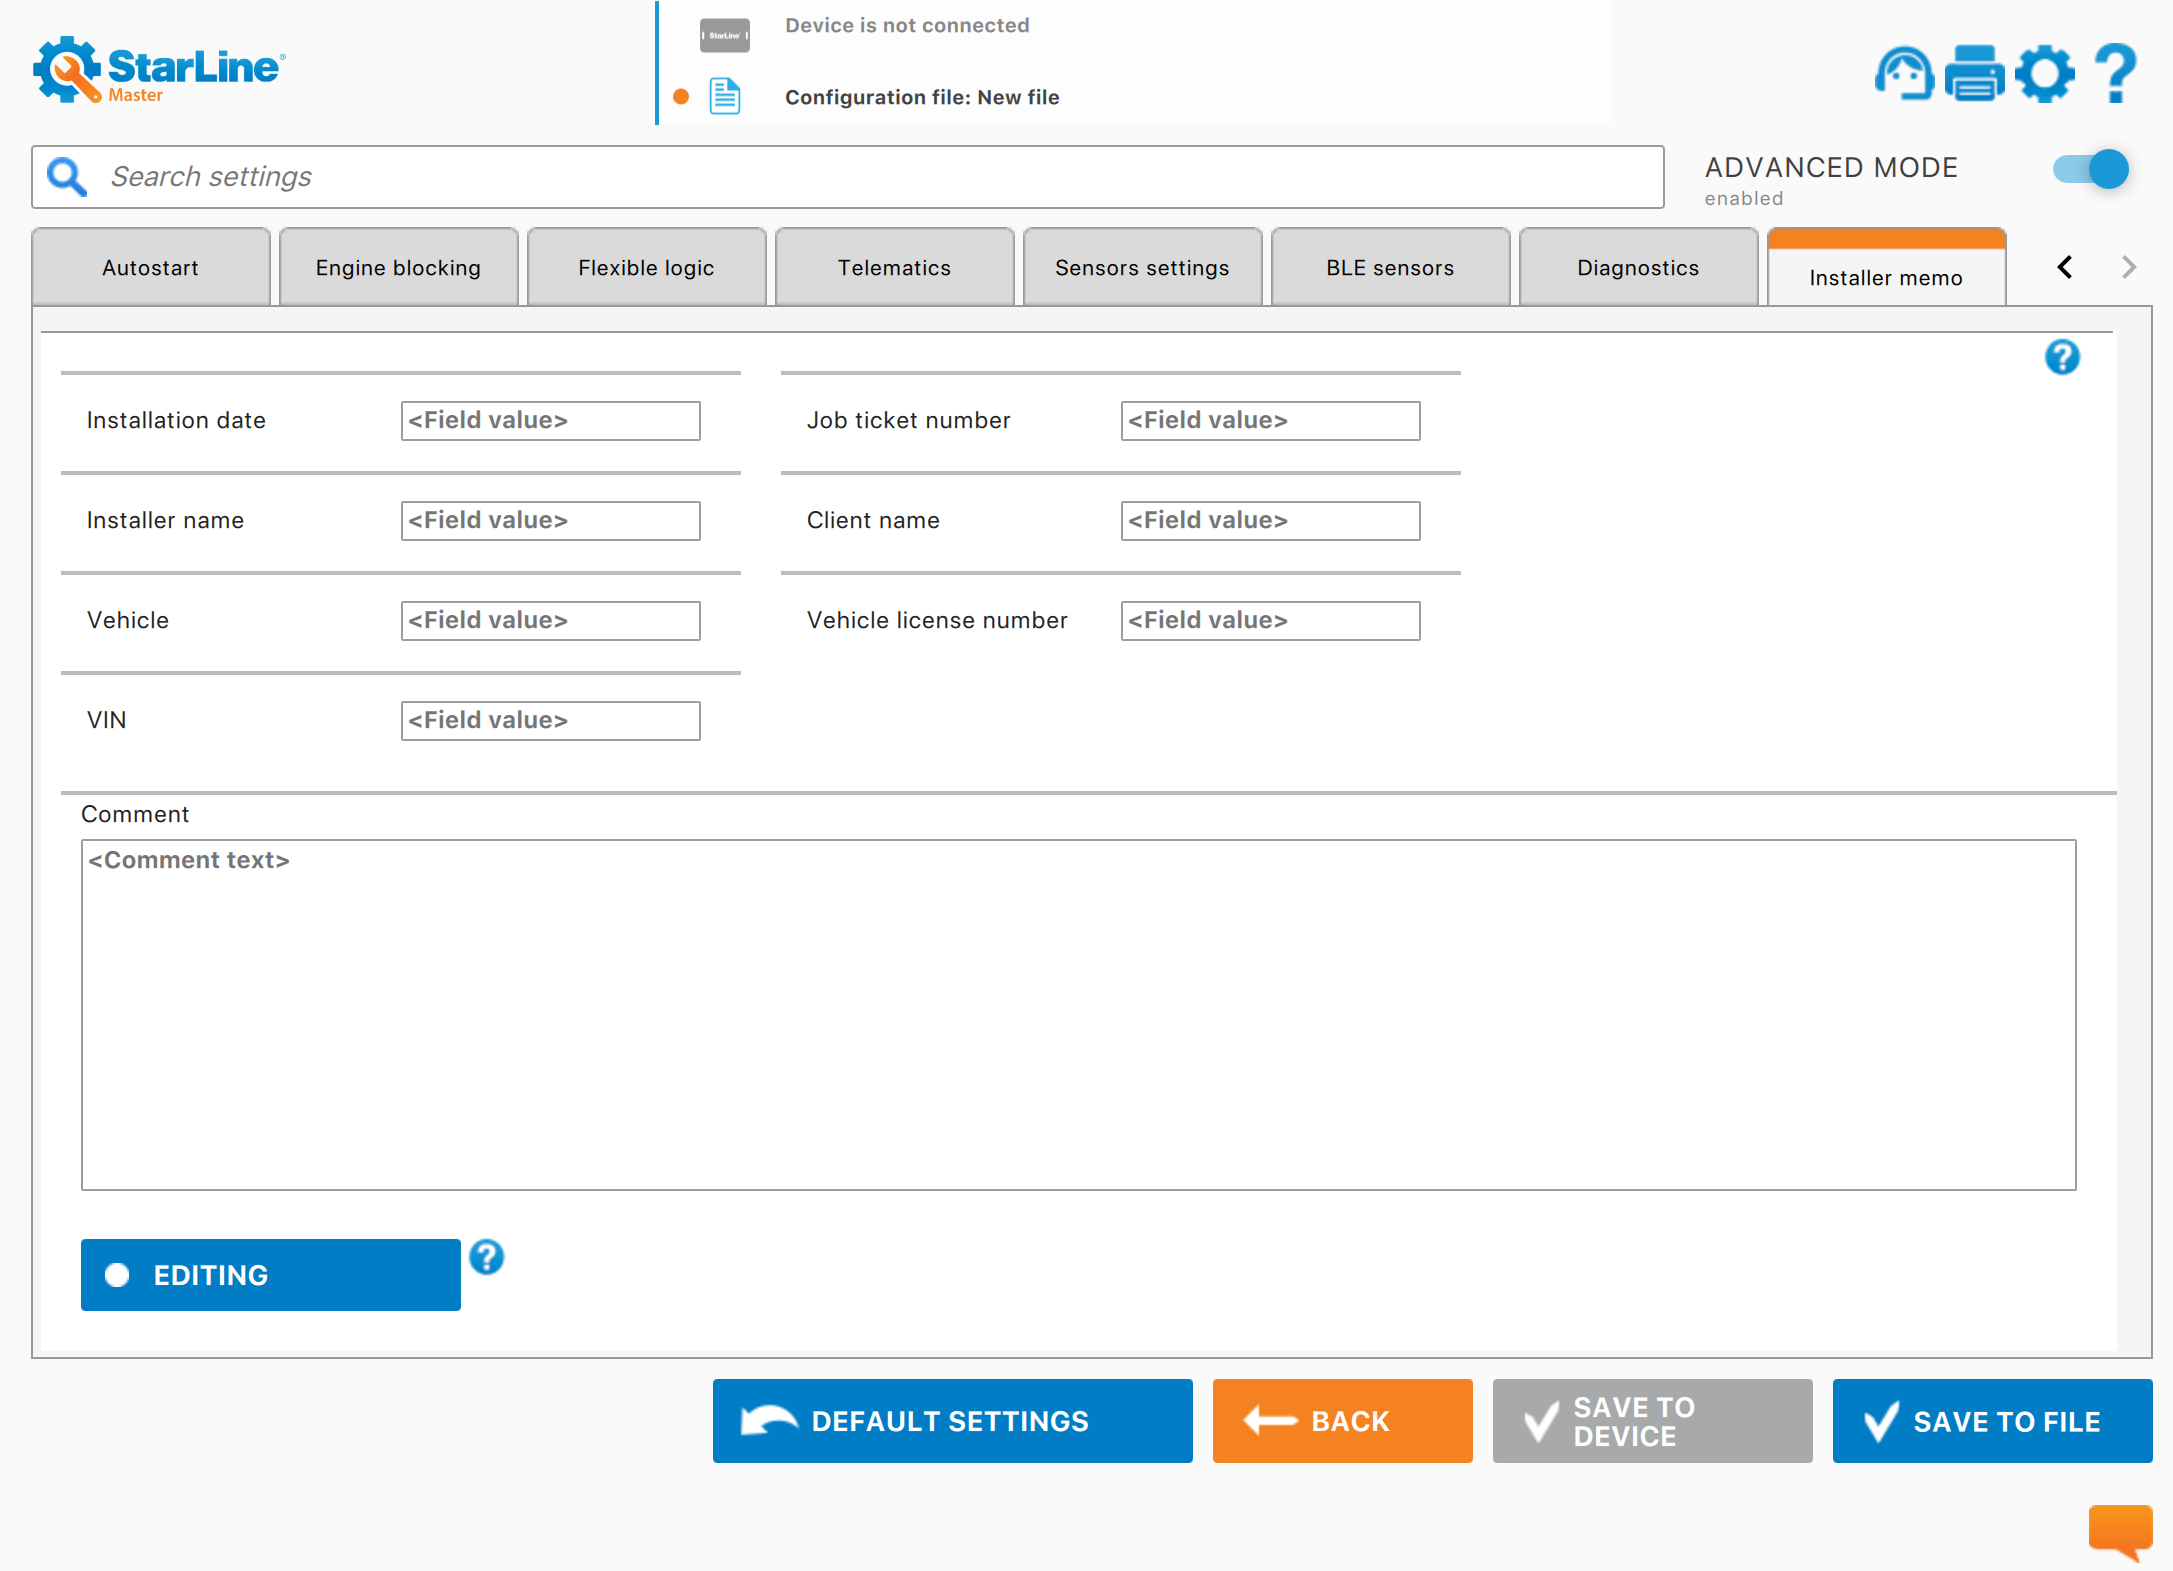Viewport: 2173px width, 1571px height.
Task: Toggle the Advanced Mode switch
Action: (2091, 169)
